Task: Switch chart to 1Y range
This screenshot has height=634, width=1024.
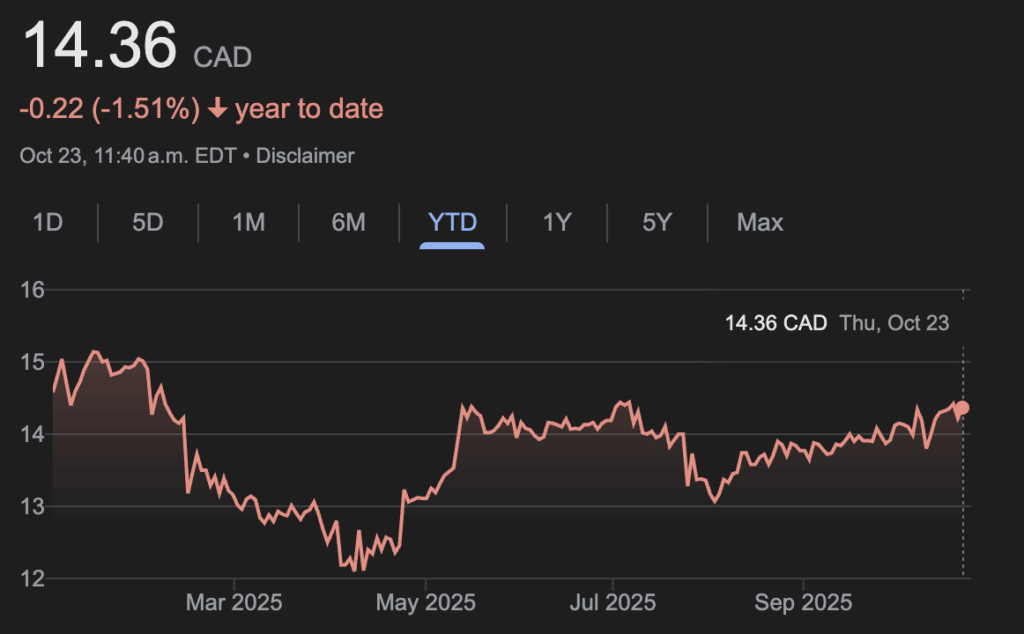Action: click(x=556, y=222)
